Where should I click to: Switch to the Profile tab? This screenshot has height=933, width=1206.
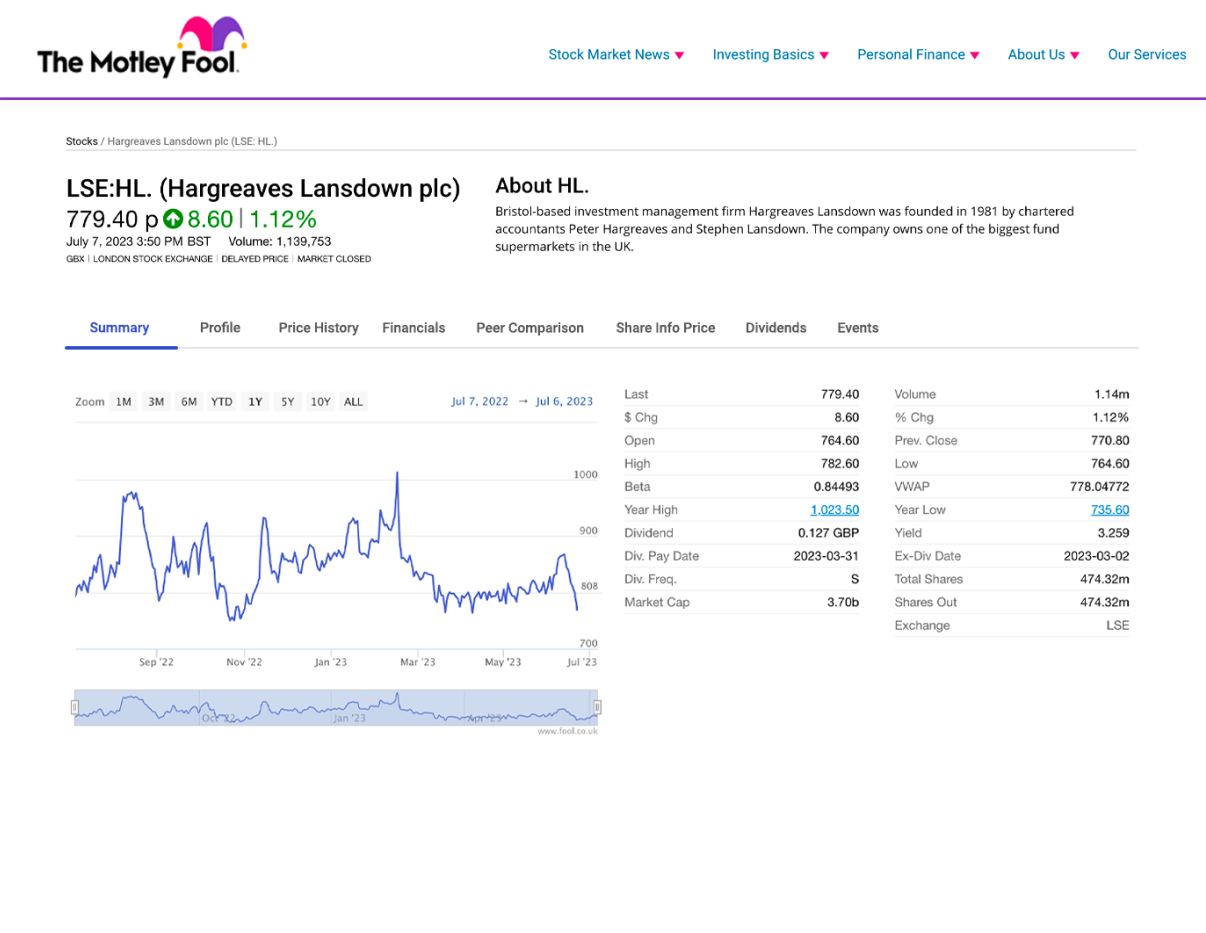(220, 328)
